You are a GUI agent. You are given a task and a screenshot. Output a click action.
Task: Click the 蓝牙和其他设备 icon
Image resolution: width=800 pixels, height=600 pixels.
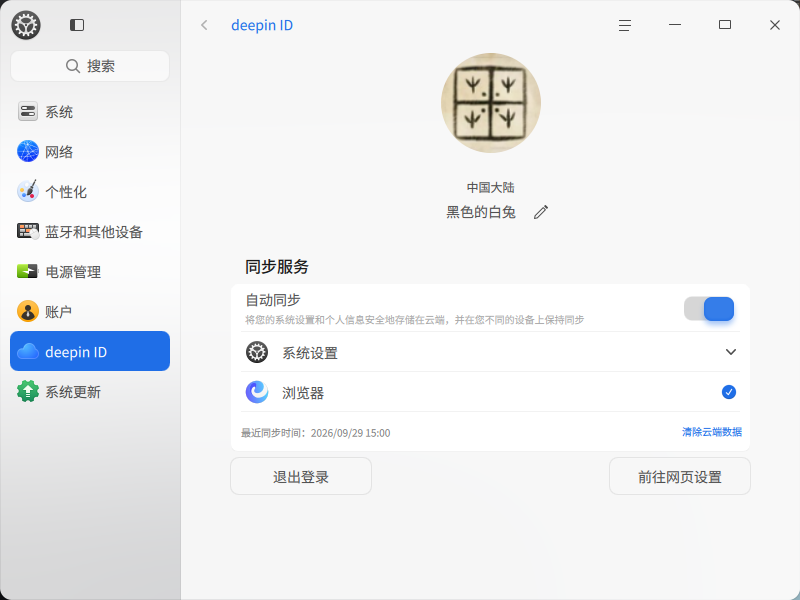click(28, 231)
